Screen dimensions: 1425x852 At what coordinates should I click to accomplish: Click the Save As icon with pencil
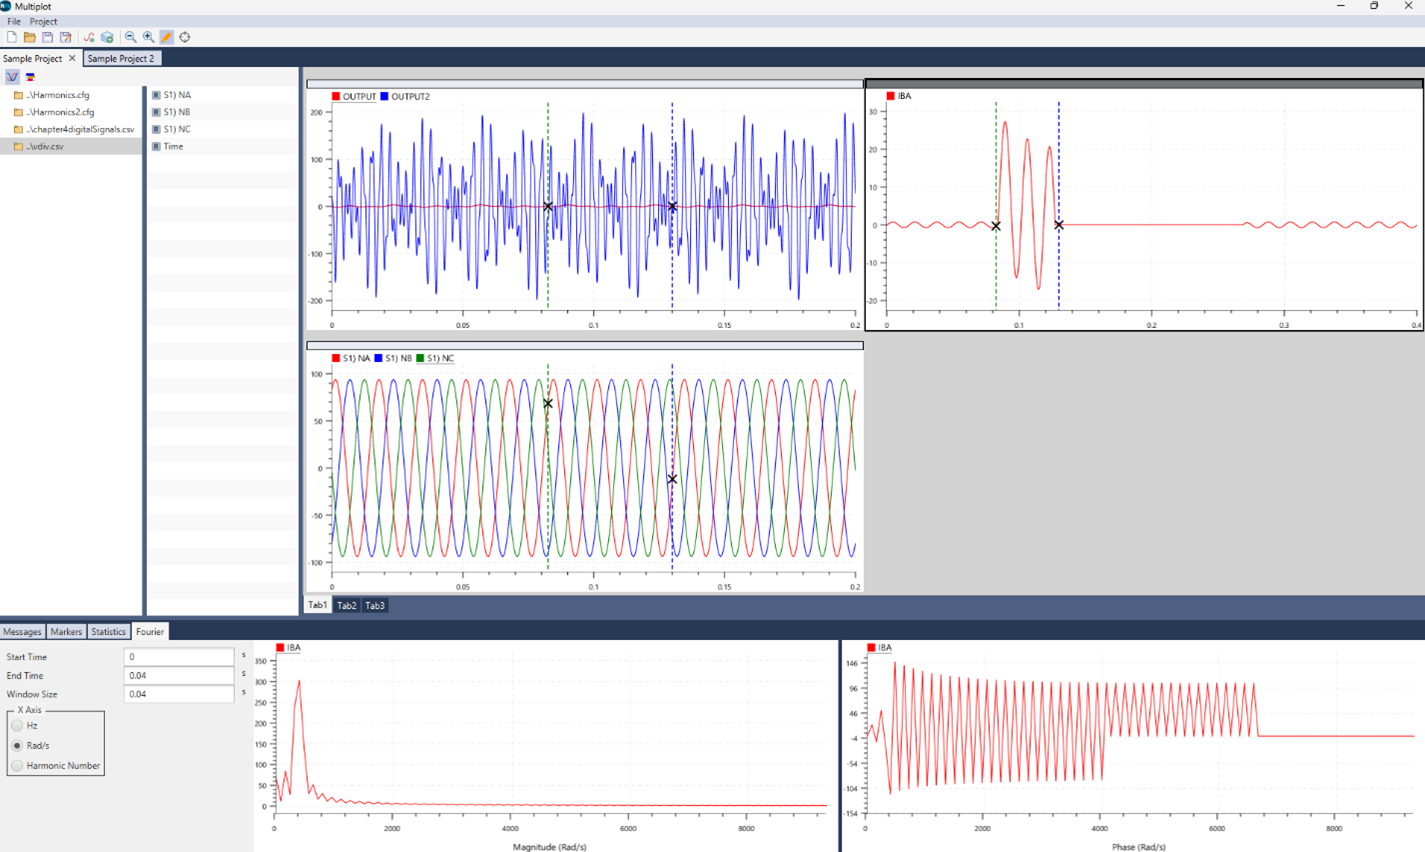pos(66,37)
